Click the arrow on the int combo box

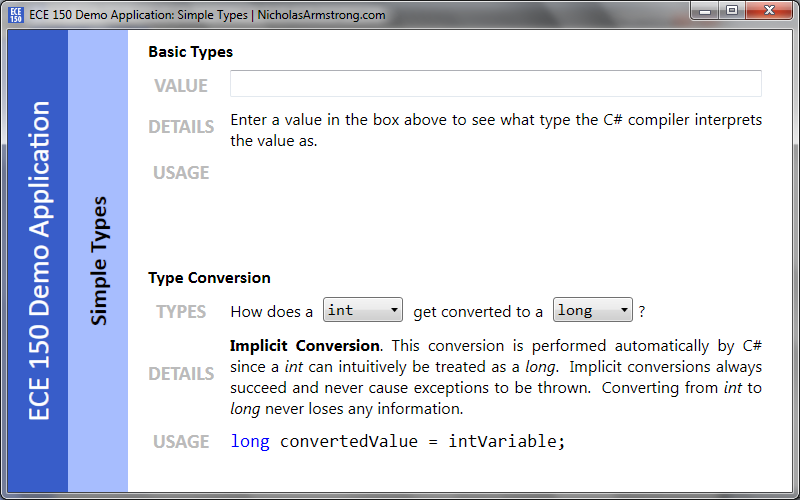[394, 310]
